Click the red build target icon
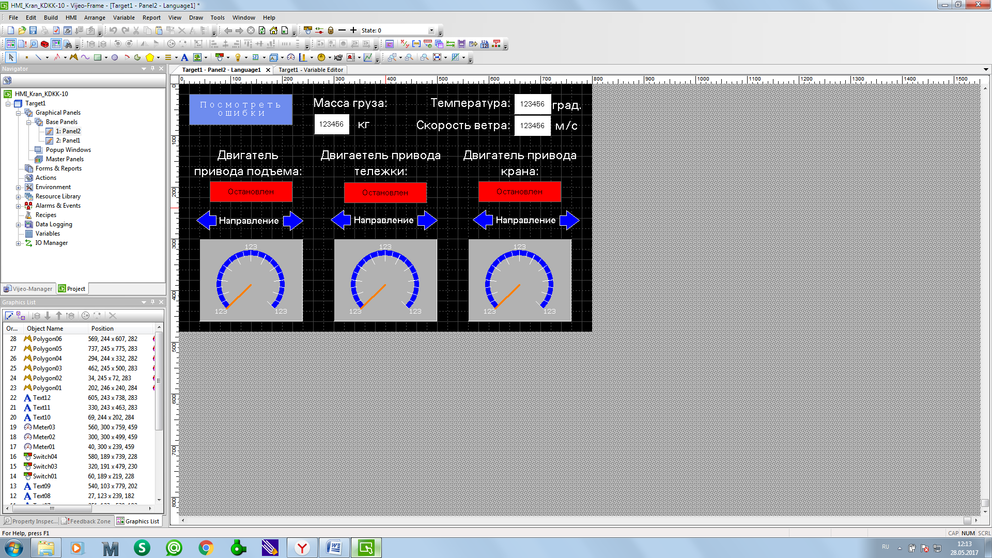Image resolution: width=992 pixels, height=558 pixels. 44,44
